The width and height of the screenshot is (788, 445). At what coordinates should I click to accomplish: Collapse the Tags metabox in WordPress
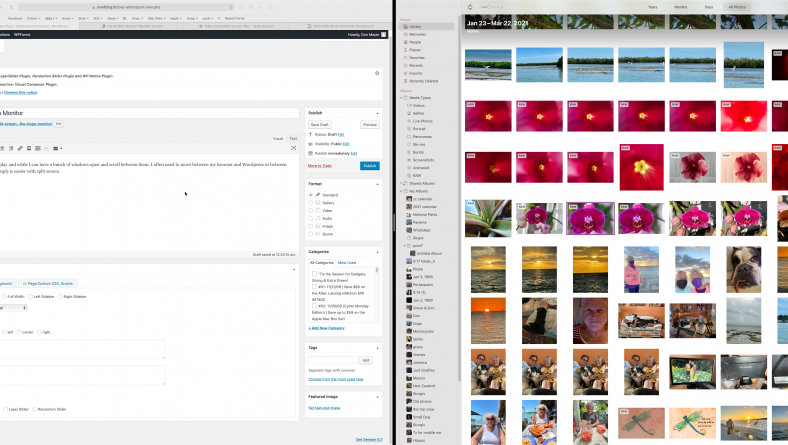(377, 348)
